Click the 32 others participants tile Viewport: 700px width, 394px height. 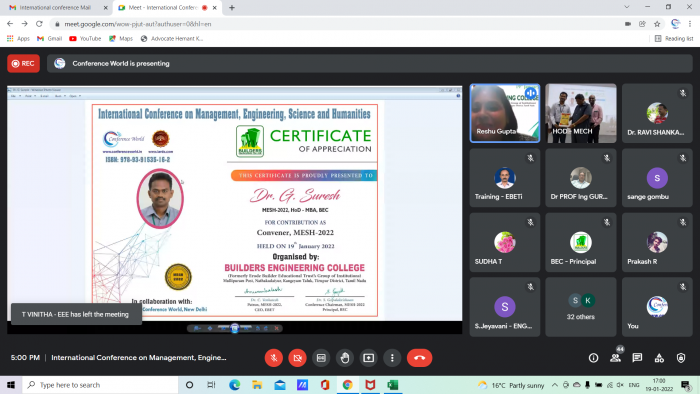click(580, 307)
